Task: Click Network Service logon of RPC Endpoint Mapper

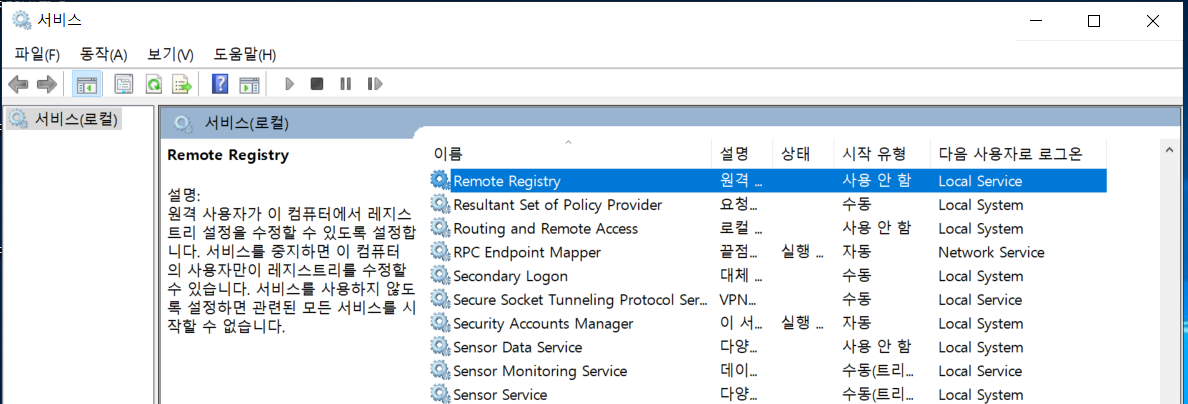Action: coord(991,252)
